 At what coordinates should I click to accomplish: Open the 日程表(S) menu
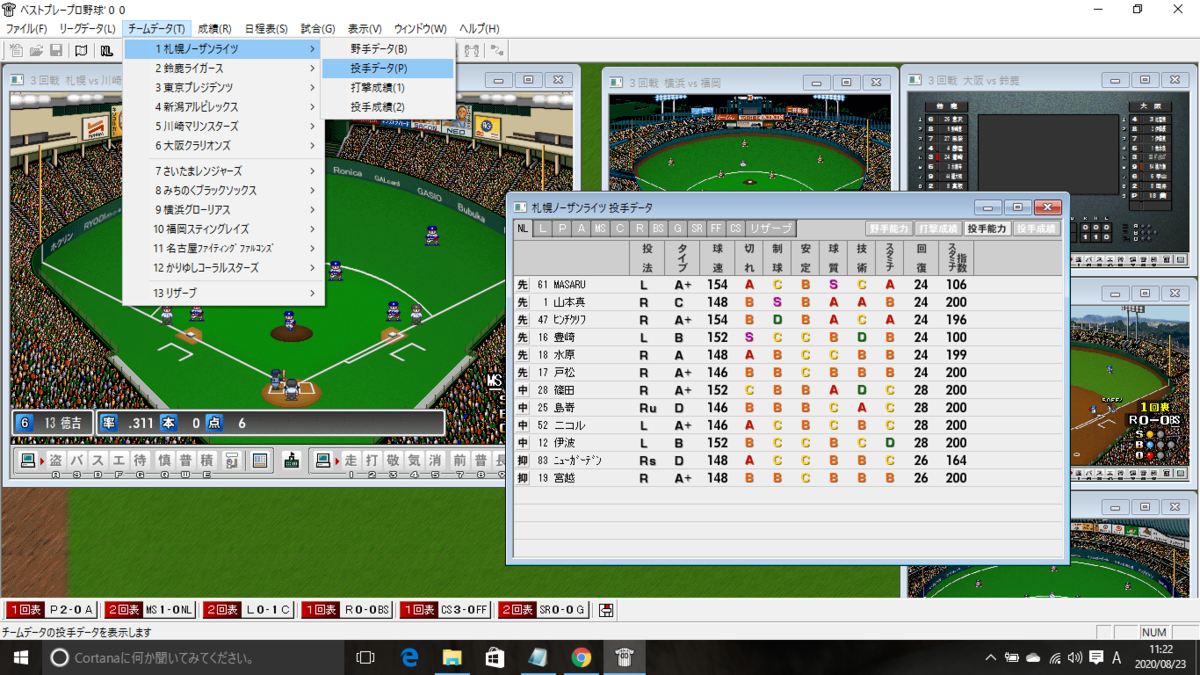tap(266, 29)
